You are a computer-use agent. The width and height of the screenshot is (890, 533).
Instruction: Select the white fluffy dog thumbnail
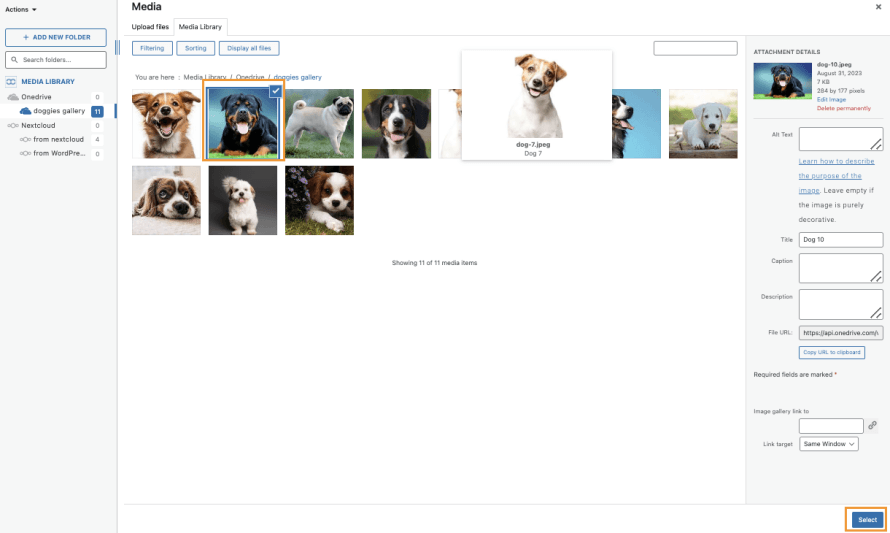pos(243,200)
